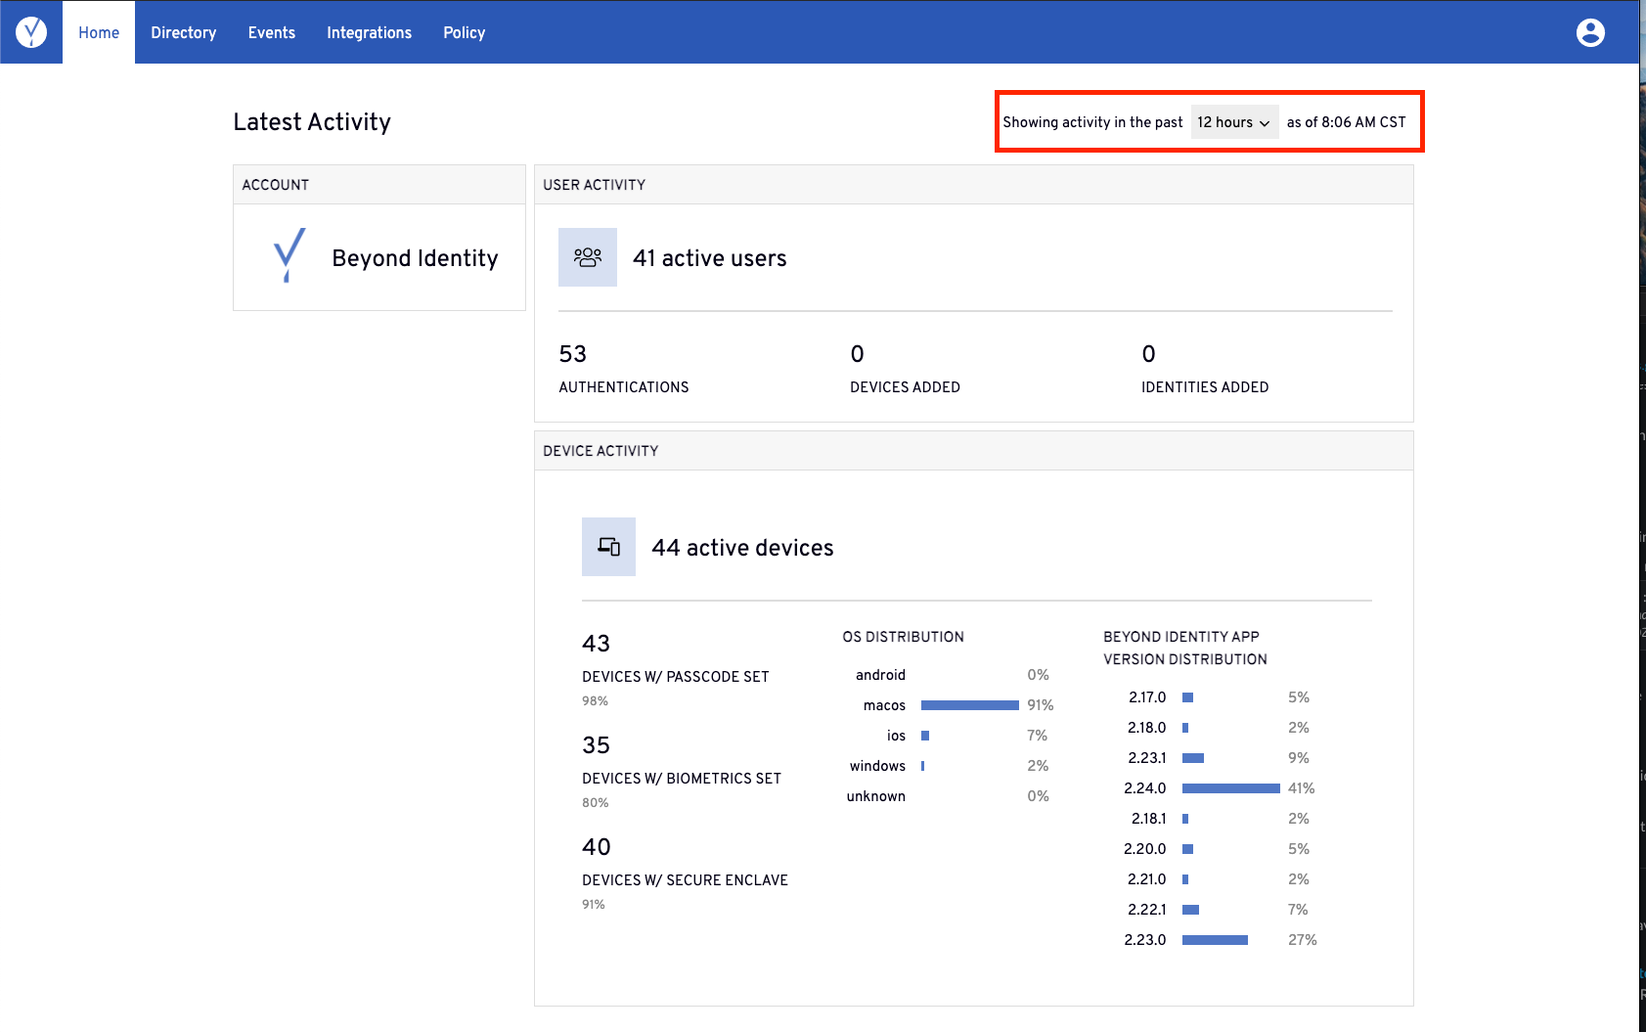
Task: Click the 2.18.0 version label
Action: [x=1147, y=727]
